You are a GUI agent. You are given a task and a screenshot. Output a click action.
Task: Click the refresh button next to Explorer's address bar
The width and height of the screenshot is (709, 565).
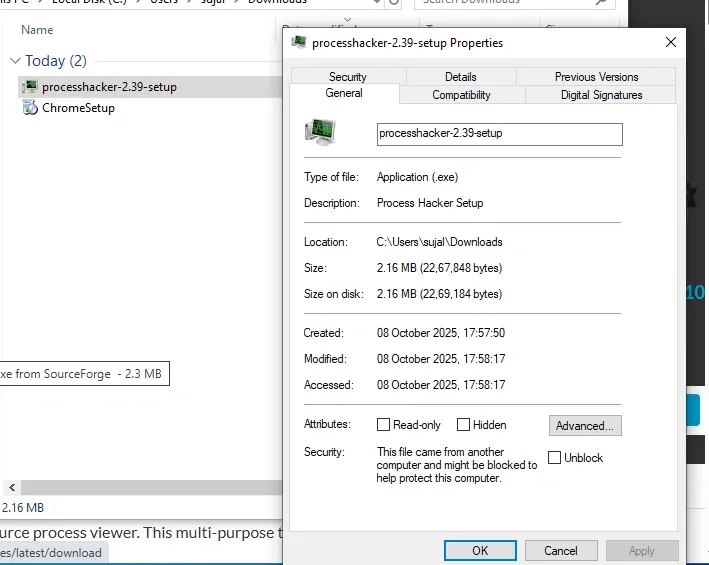[x=394, y=2]
